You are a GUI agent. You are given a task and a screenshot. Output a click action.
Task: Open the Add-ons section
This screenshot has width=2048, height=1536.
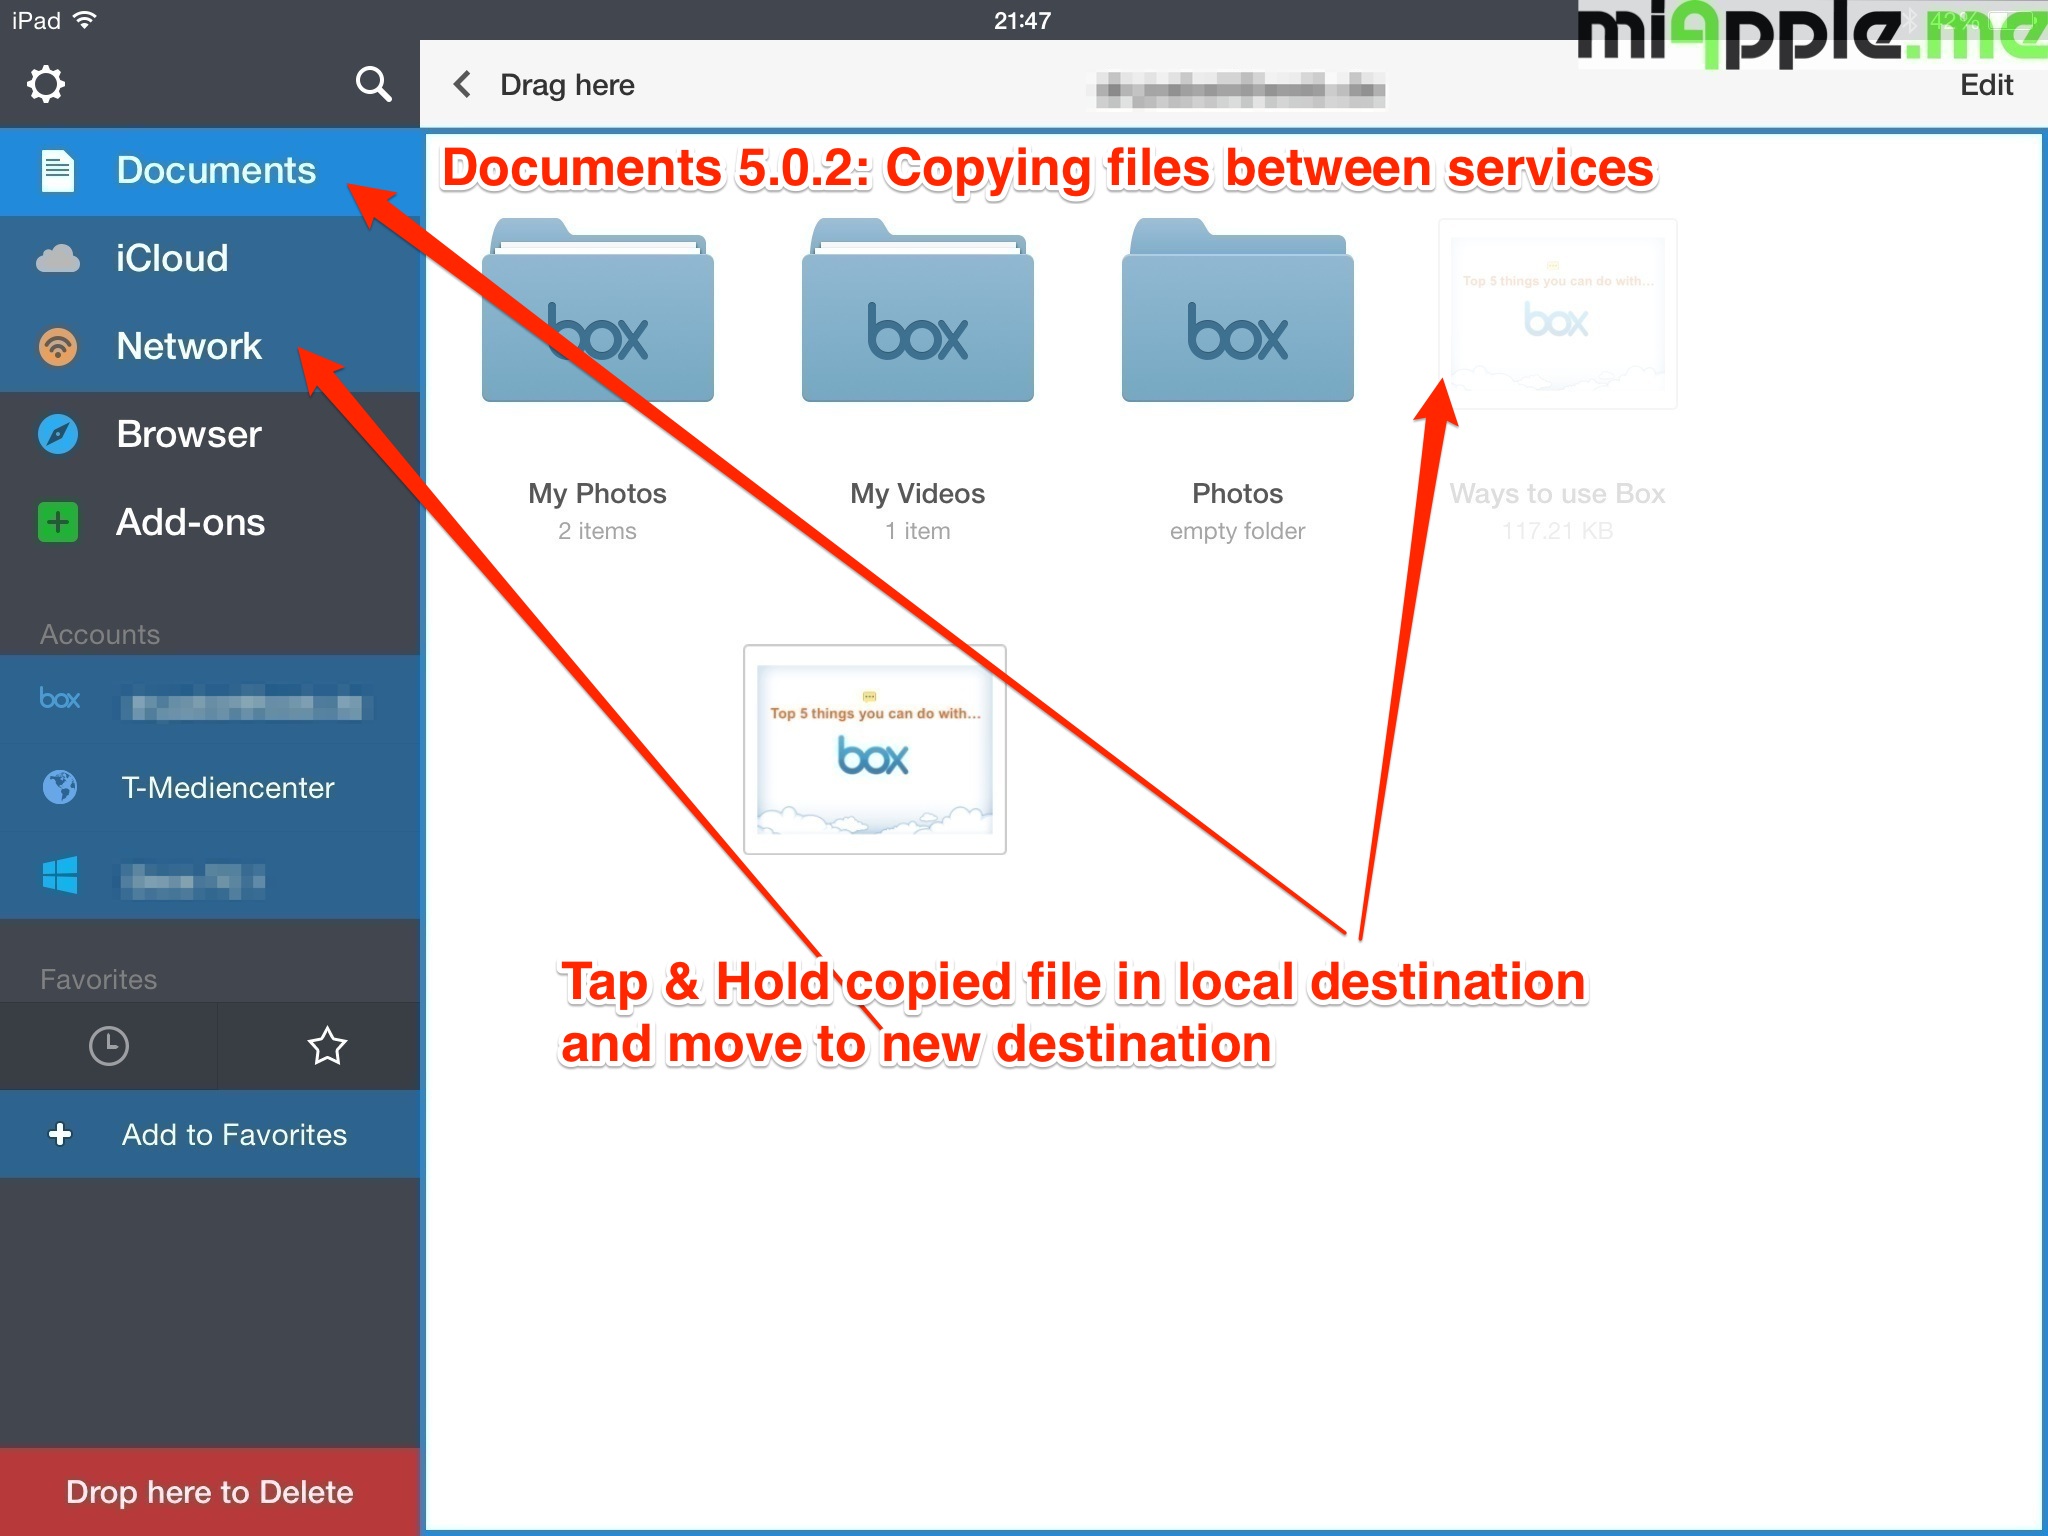tap(190, 523)
